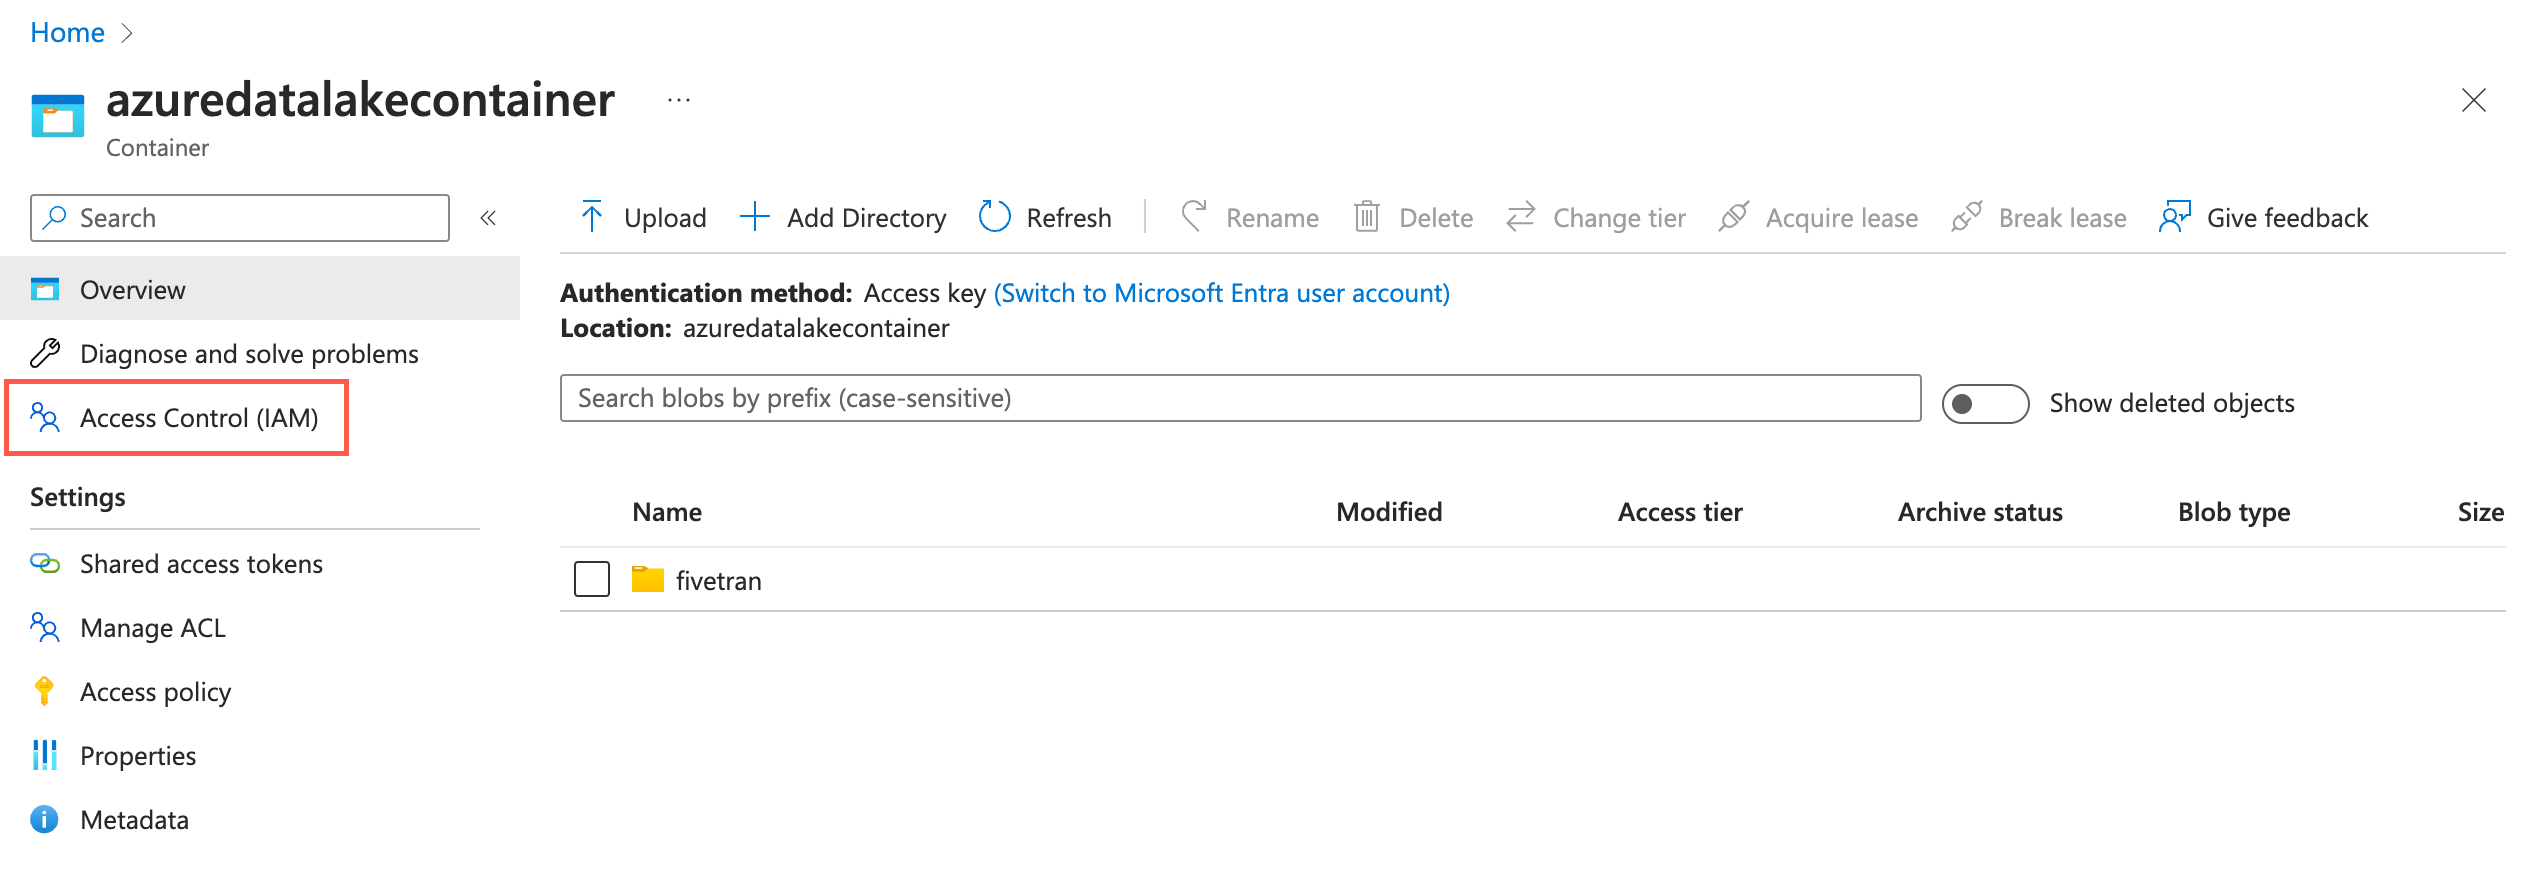Click the Add Directory button label
Image resolution: width=2538 pixels, height=882 pixels.
pos(866,218)
